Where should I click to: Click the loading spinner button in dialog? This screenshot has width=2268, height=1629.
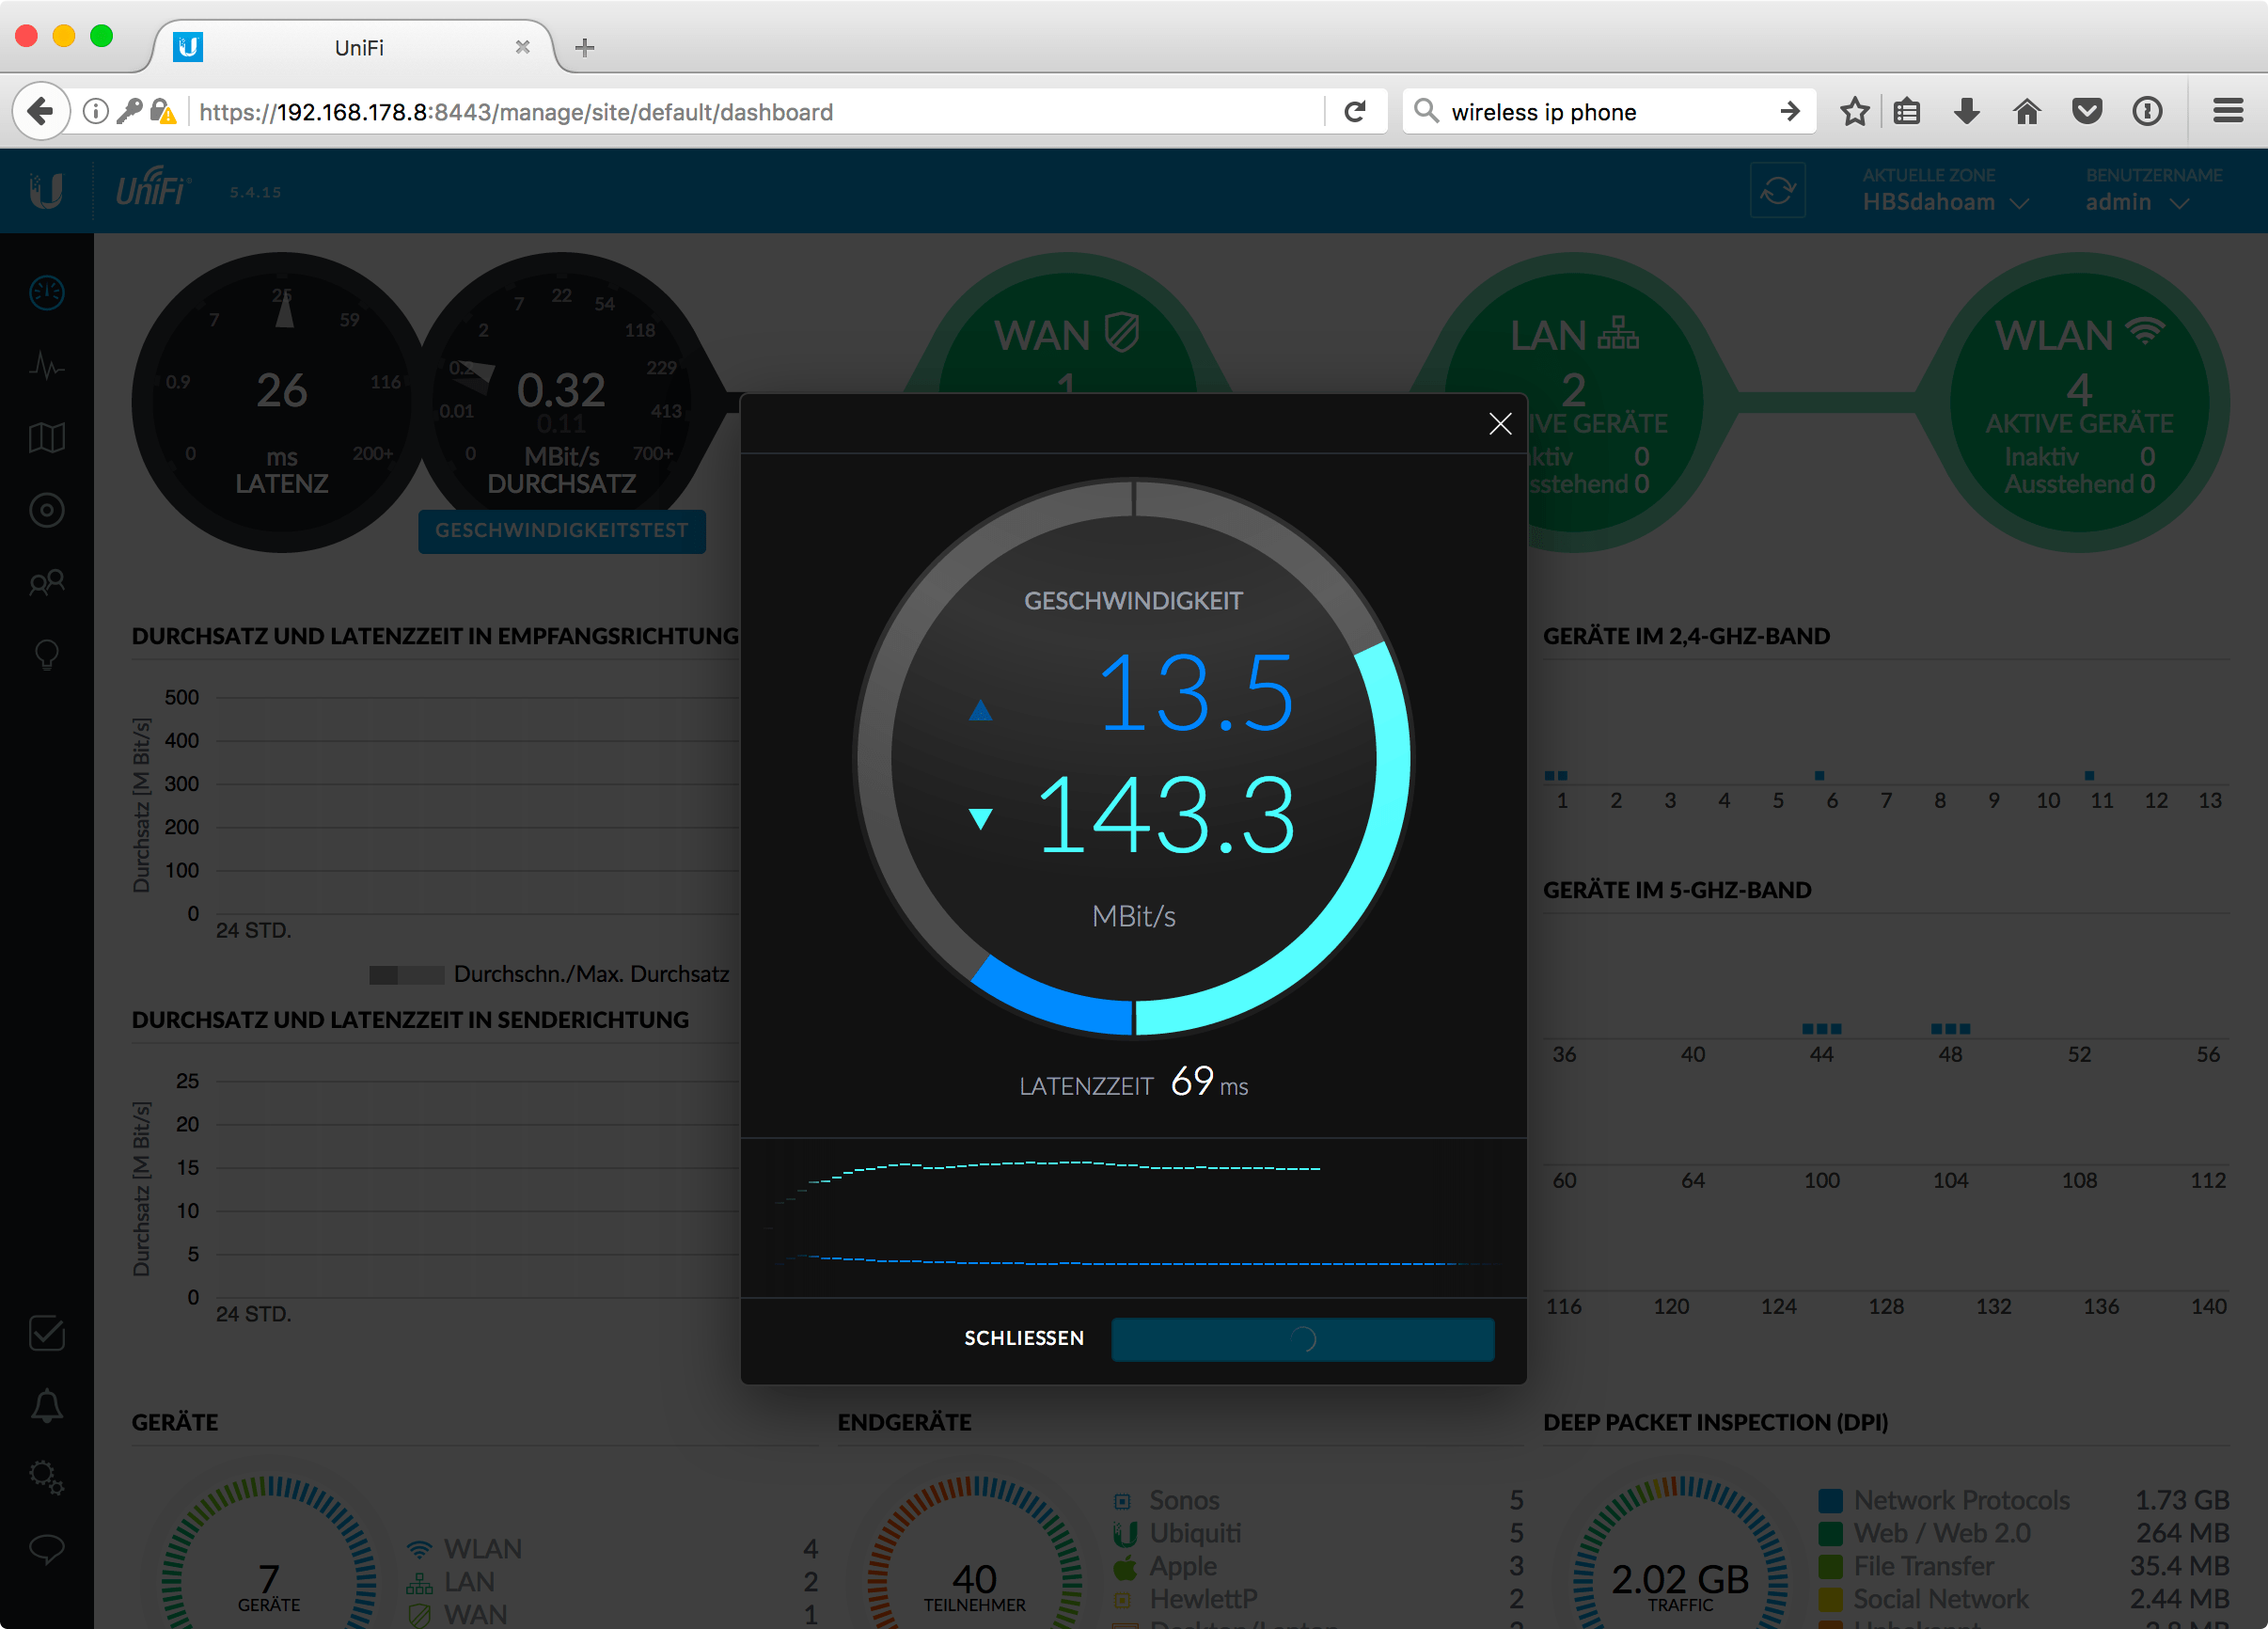[x=1302, y=1339]
